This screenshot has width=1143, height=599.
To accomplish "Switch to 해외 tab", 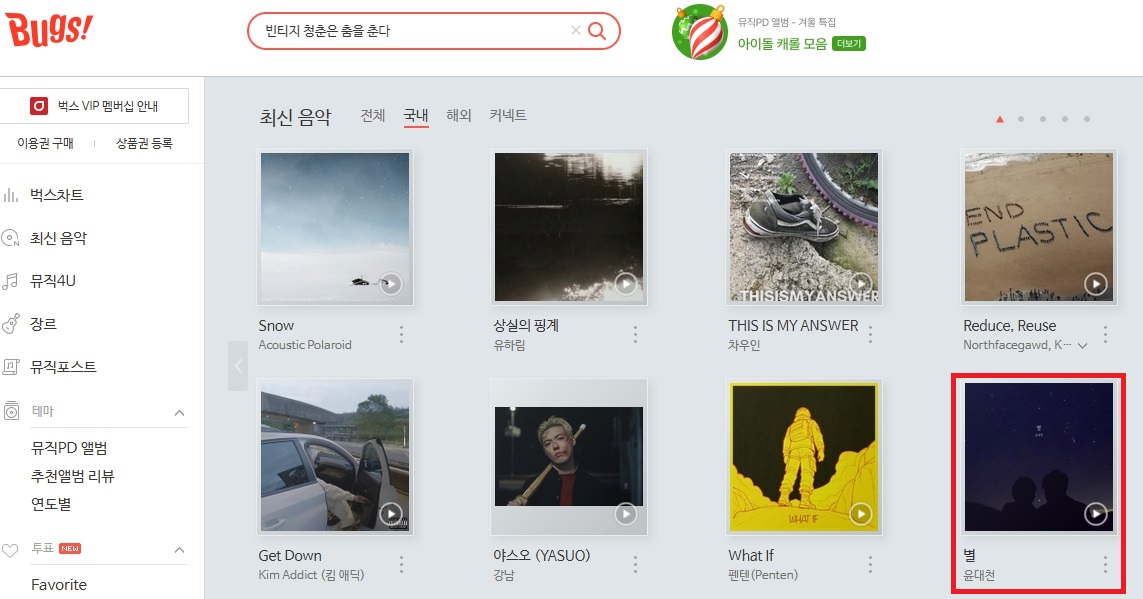I will tap(459, 115).
